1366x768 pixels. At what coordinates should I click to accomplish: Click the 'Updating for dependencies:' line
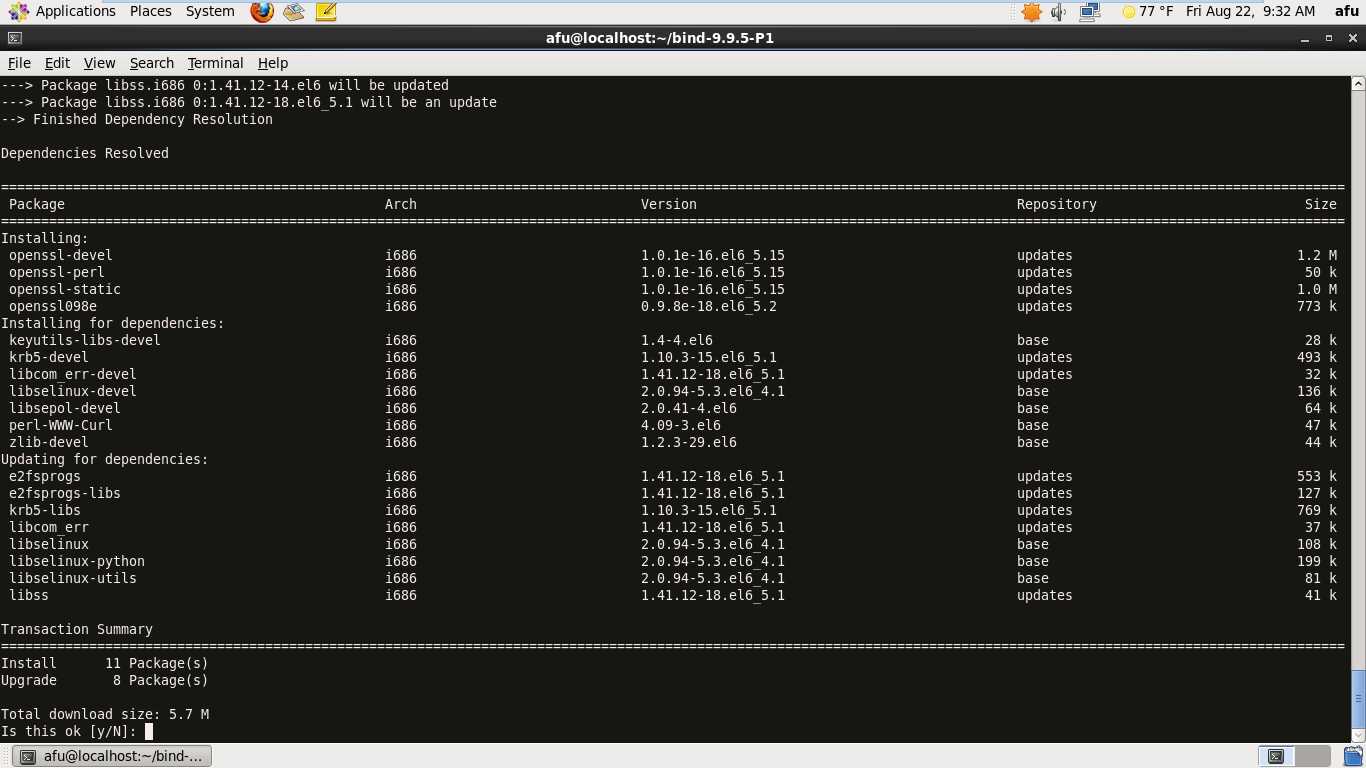[x=105, y=459]
